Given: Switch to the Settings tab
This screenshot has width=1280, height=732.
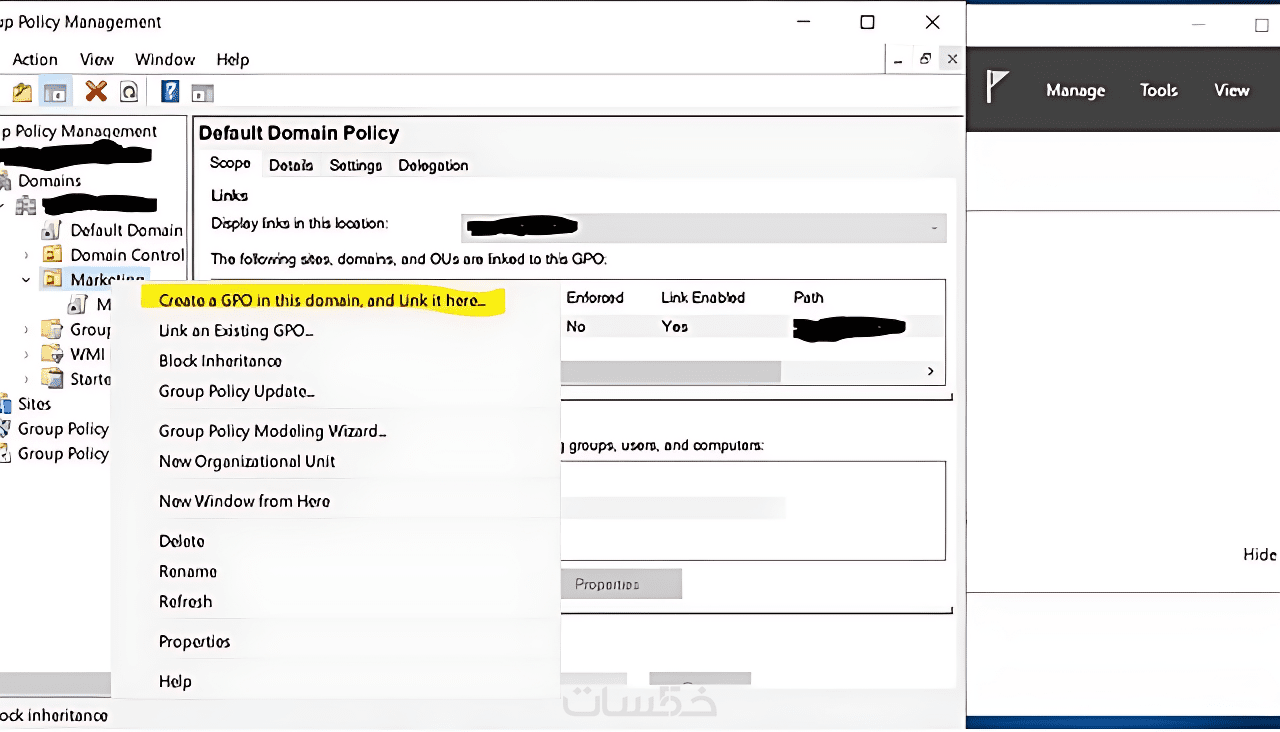Looking at the screenshot, I should (356, 165).
